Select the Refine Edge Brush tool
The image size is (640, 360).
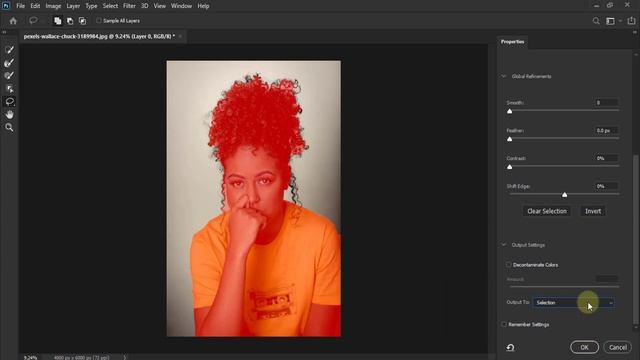(x=9, y=63)
